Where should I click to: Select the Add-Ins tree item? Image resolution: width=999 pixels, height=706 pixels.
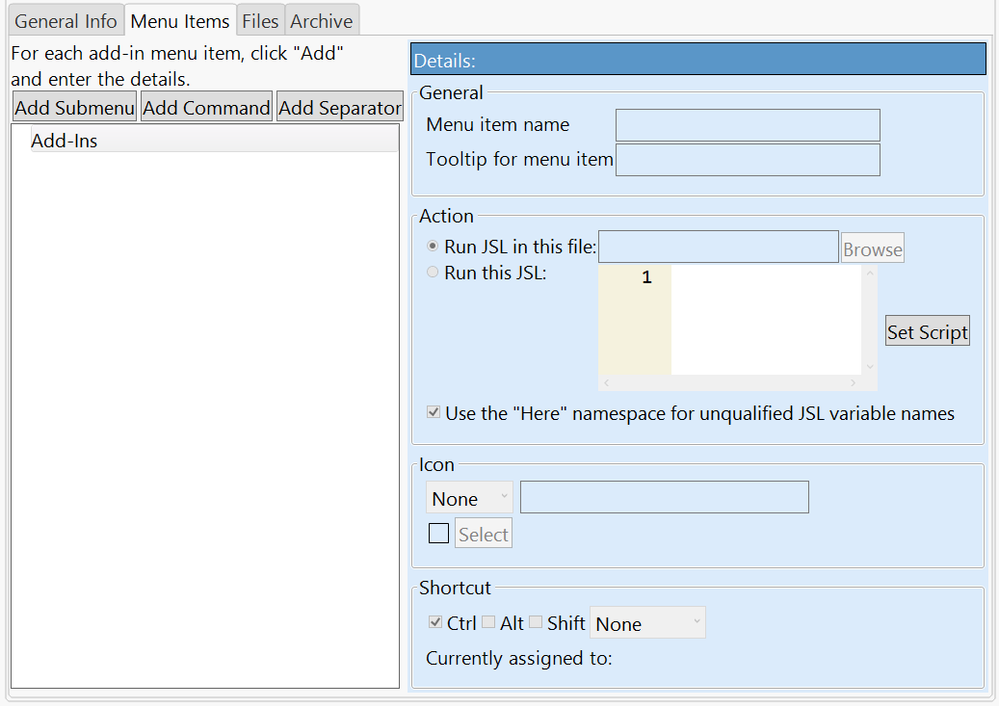click(x=65, y=141)
